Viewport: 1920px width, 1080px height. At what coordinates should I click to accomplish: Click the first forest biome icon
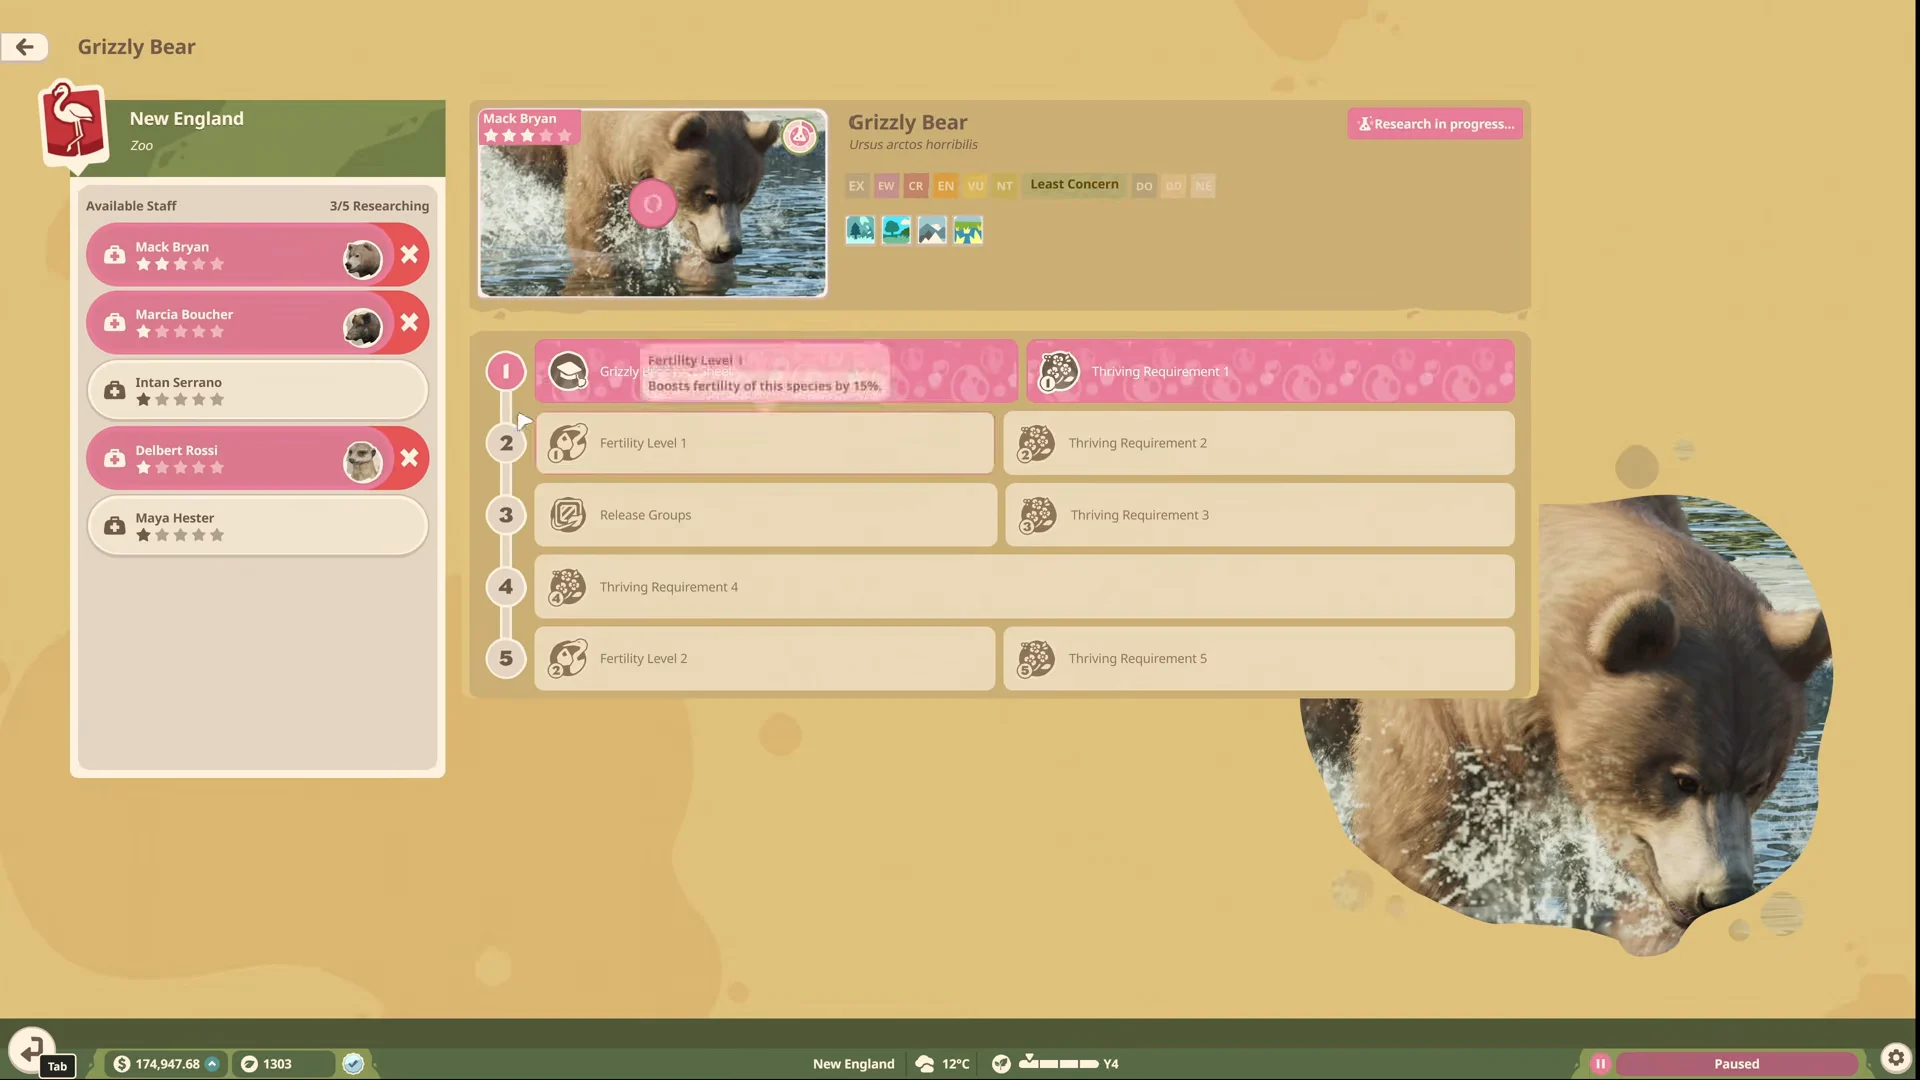pyautogui.click(x=860, y=230)
